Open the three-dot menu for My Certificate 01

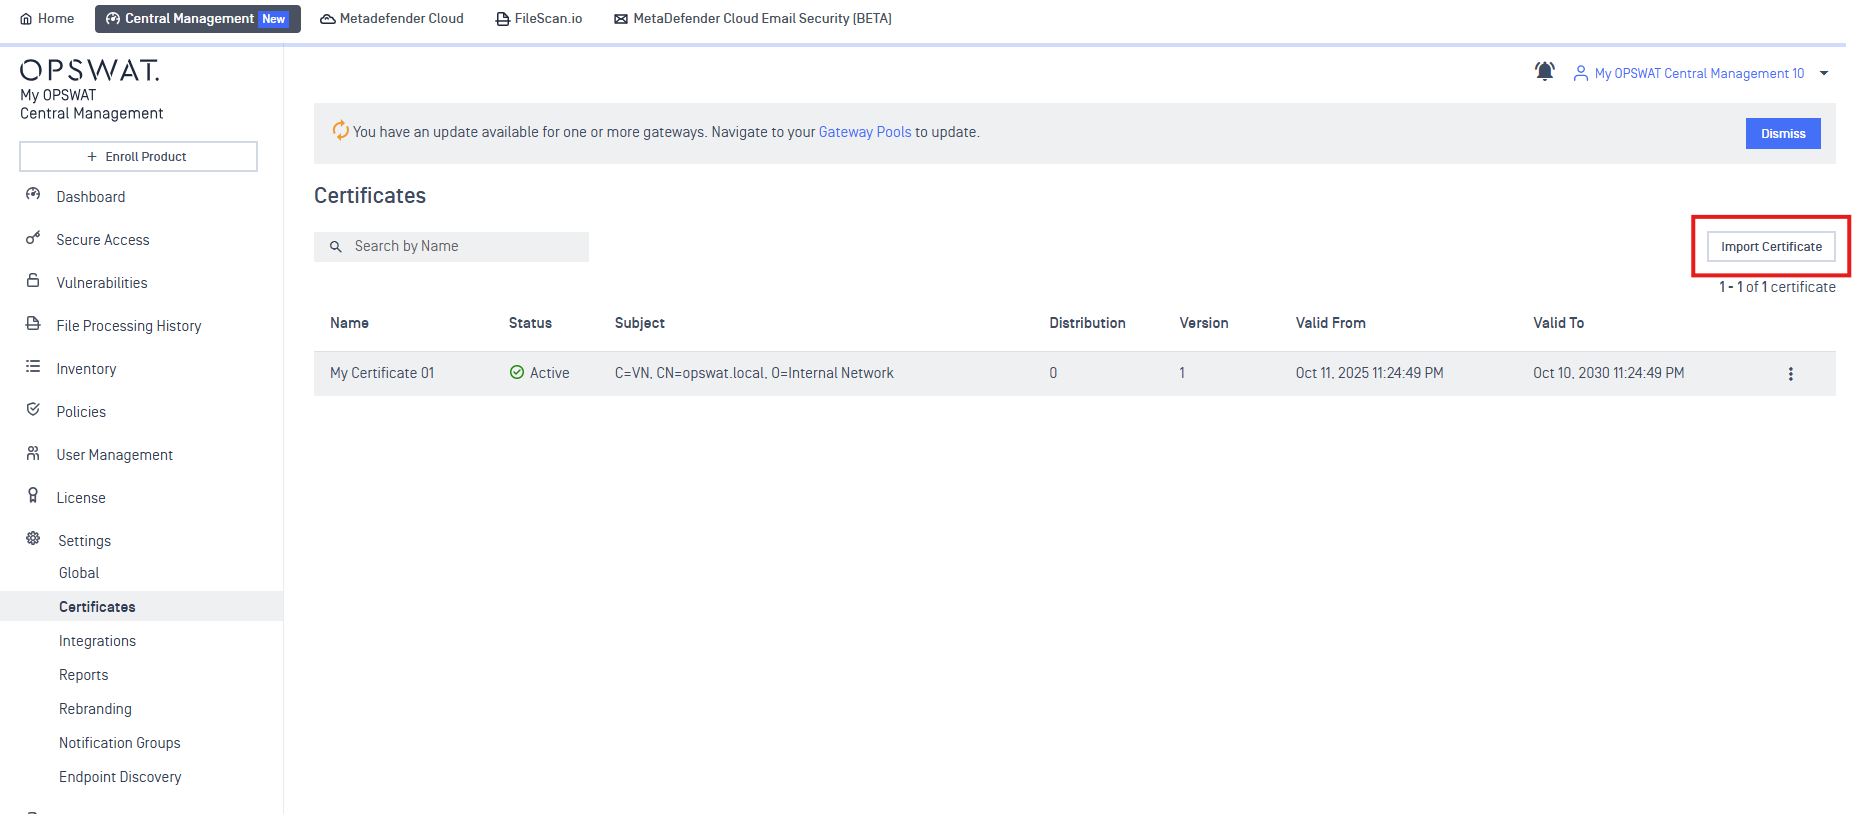pos(1790,374)
